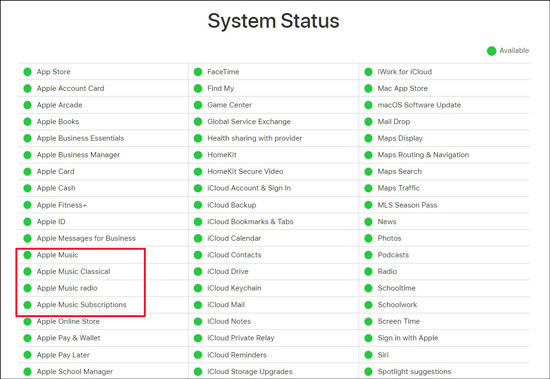Click the status dot for Find My
This screenshot has width=550, height=379.
tap(198, 88)
